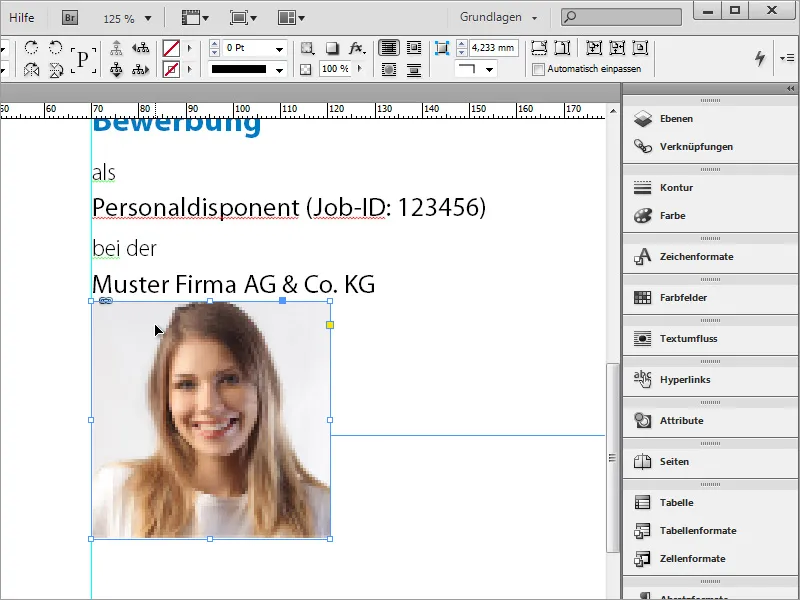
Task: Open the view options dropdown
Action: point(195,18)
